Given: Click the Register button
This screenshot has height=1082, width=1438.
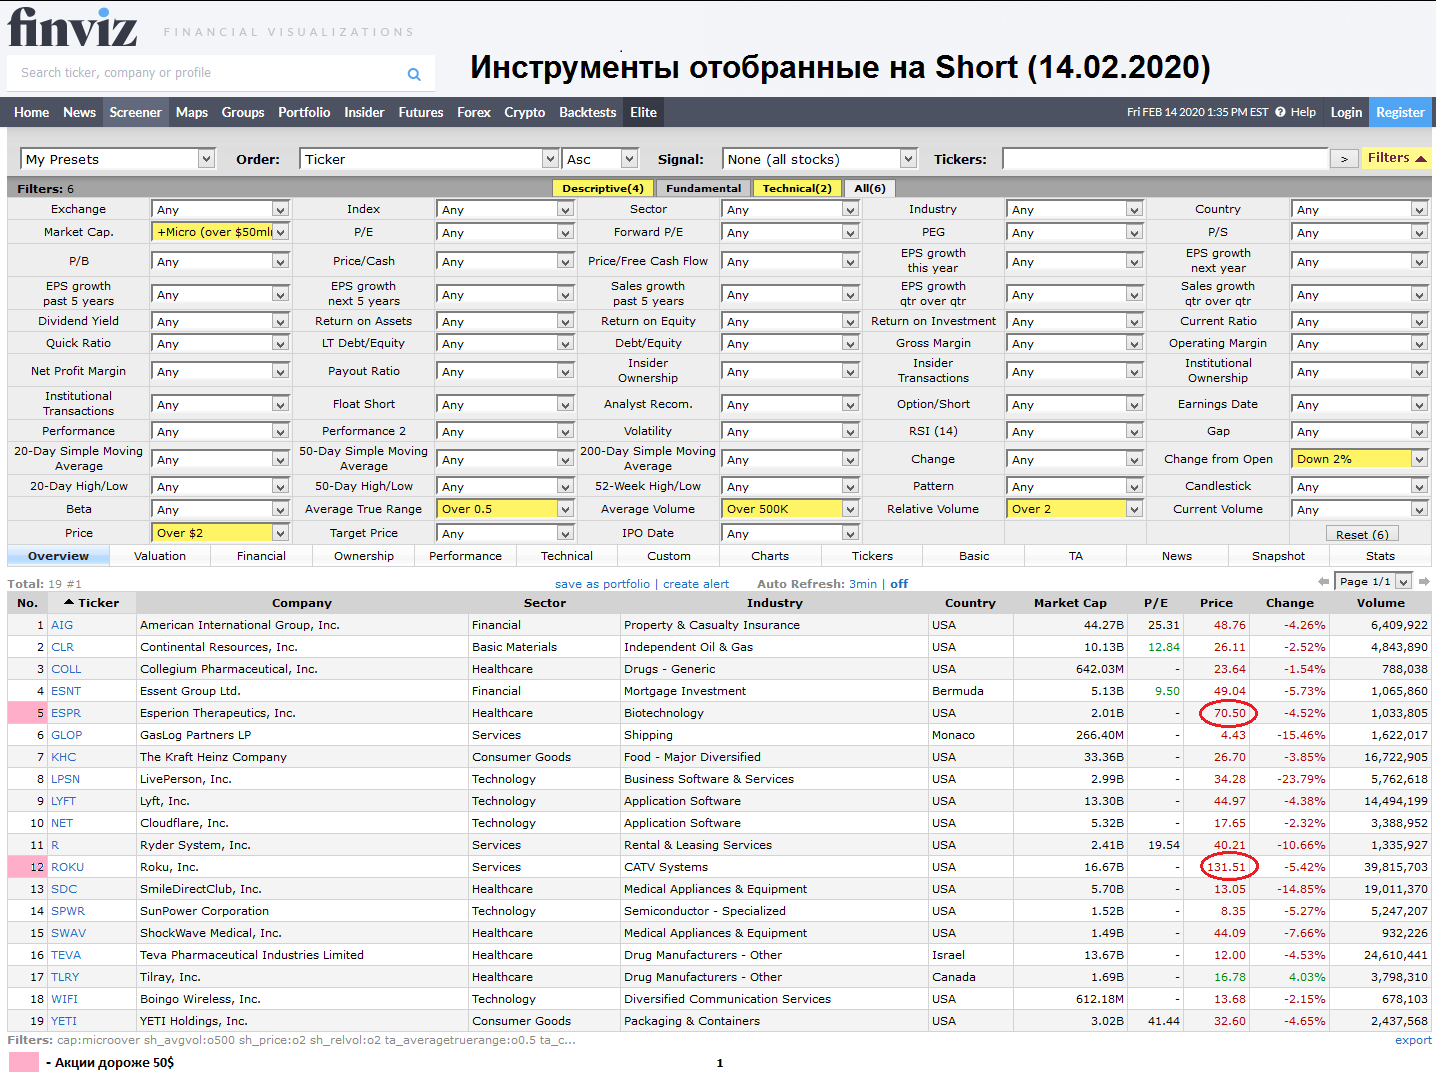Looking at the screenshot, I should click(1400, 112).
